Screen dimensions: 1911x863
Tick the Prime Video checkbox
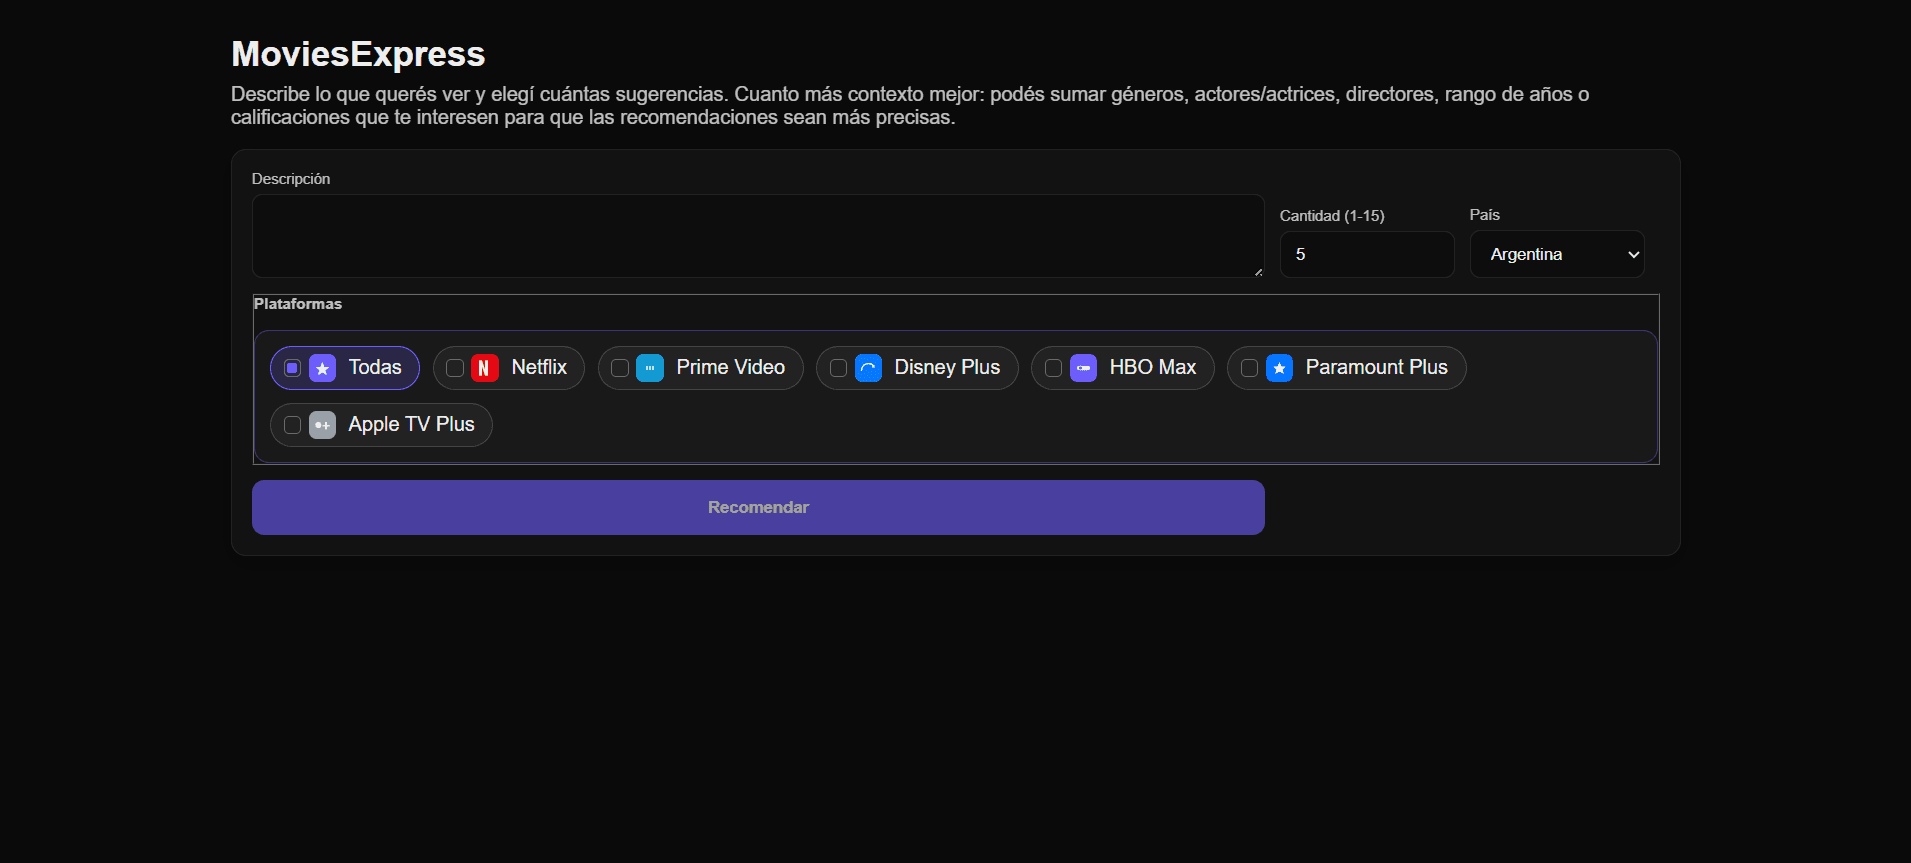(x=620, y=368)
